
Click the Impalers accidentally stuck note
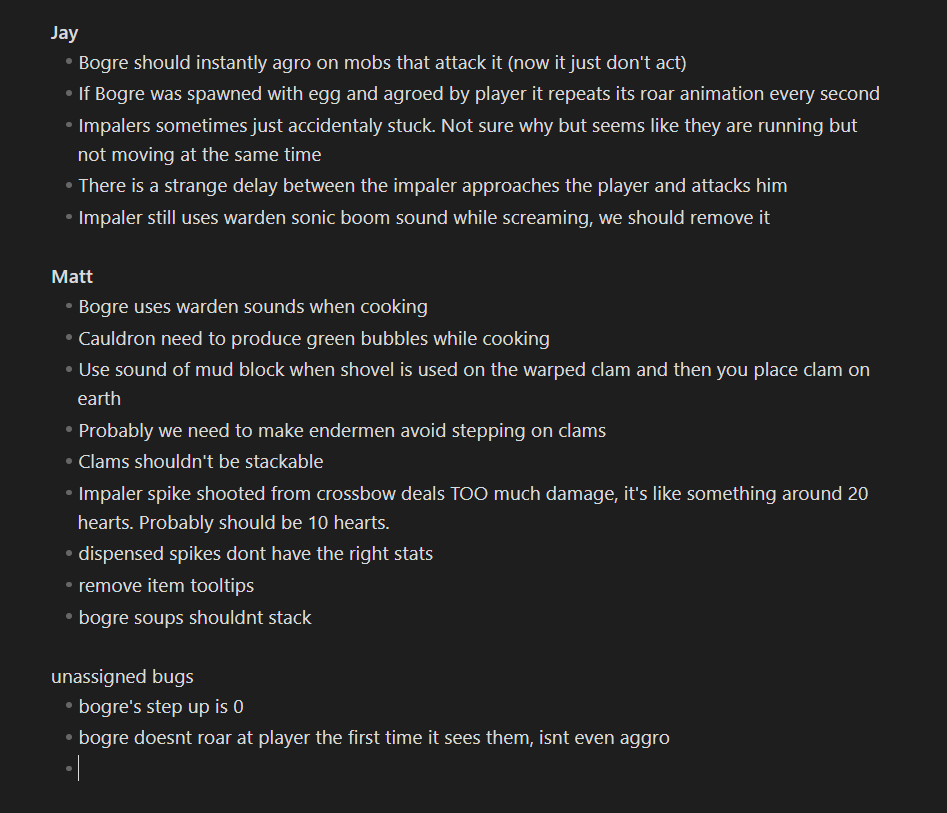click(467, 126)
